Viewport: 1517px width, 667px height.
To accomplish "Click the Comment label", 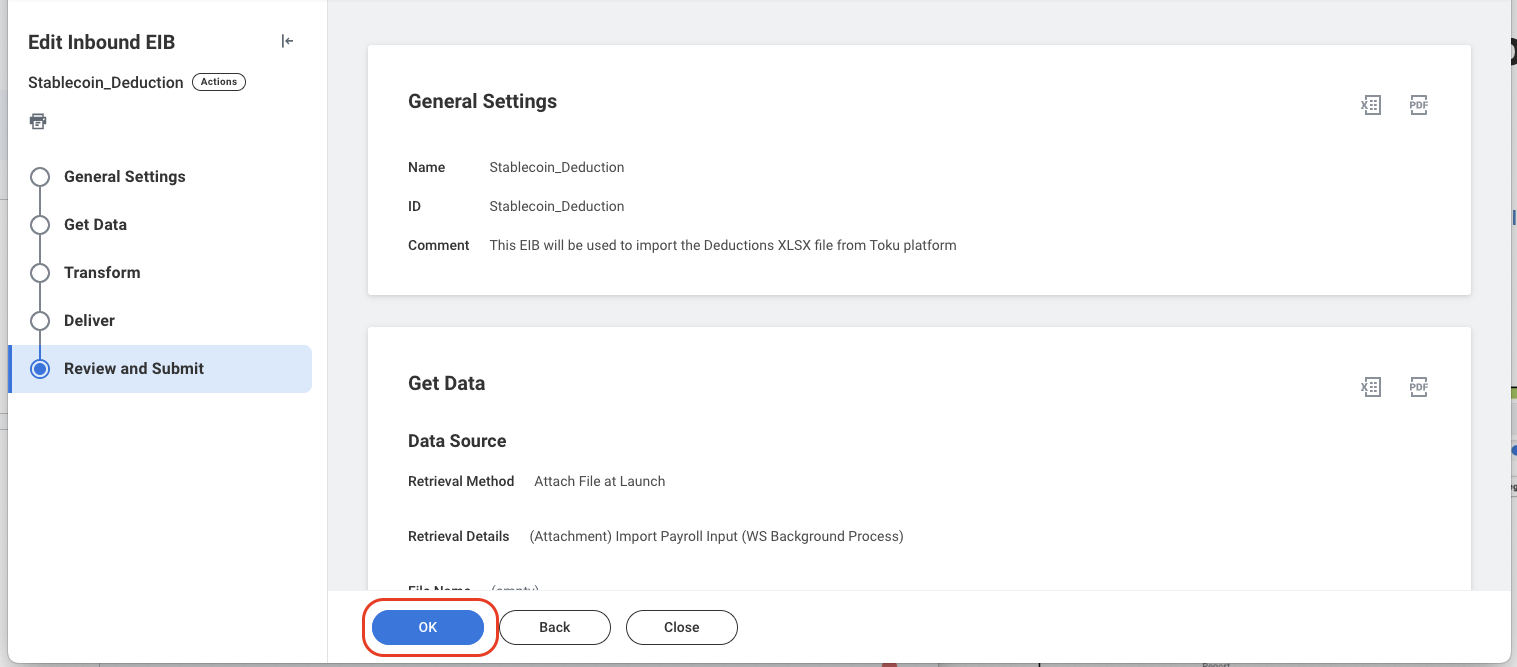I will point(439,245).
